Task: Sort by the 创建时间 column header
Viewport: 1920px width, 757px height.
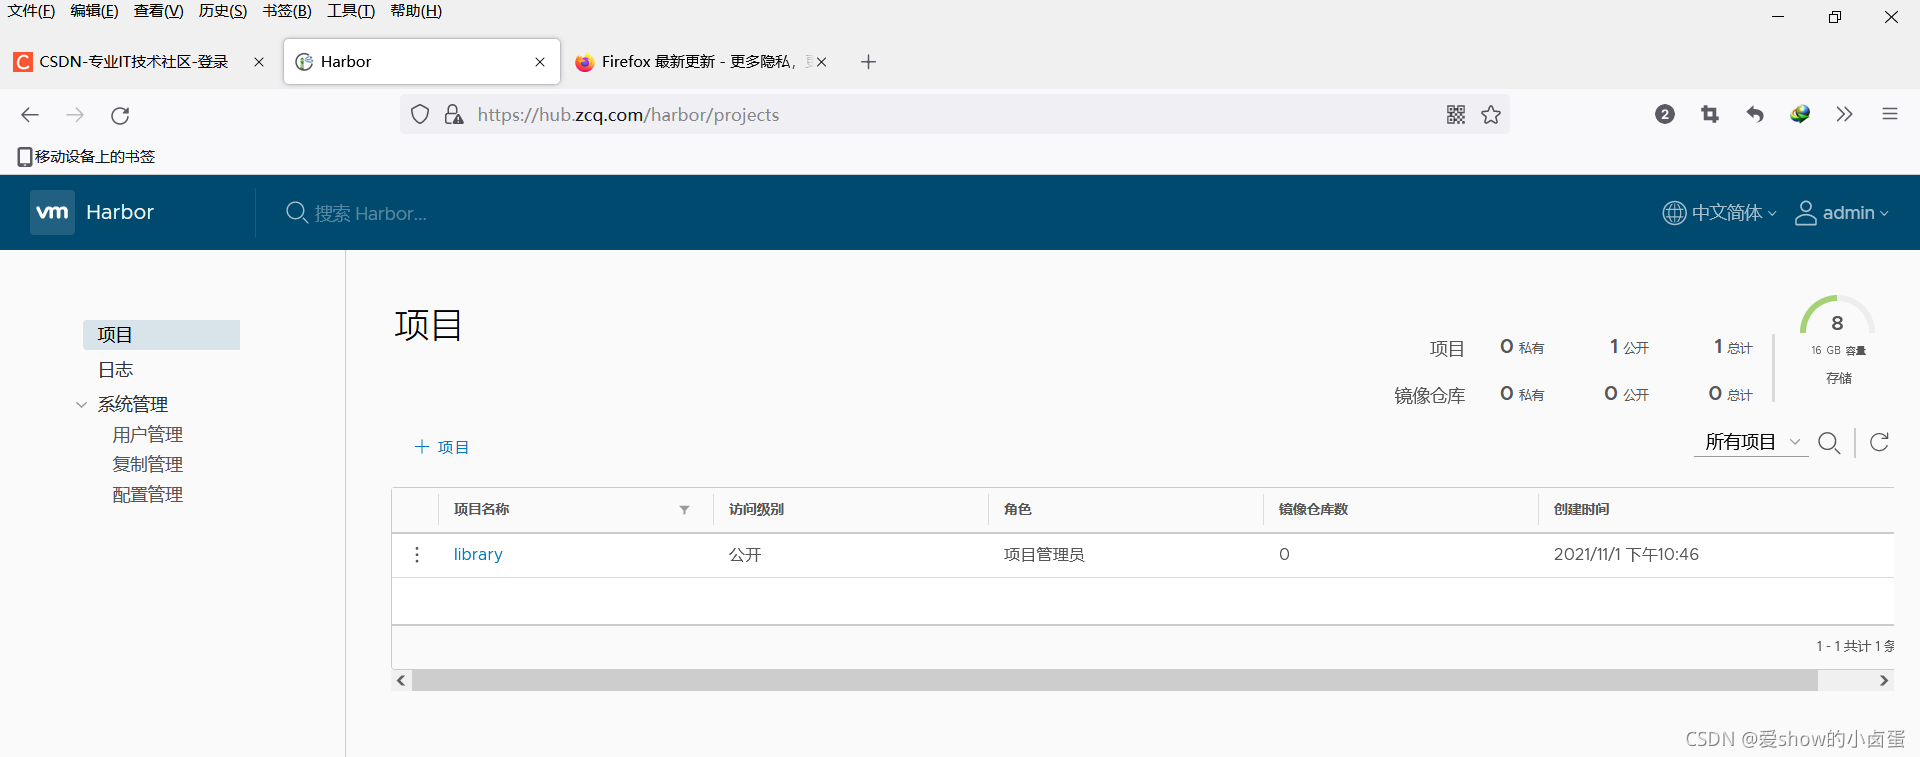Action: pos(1581,510)
